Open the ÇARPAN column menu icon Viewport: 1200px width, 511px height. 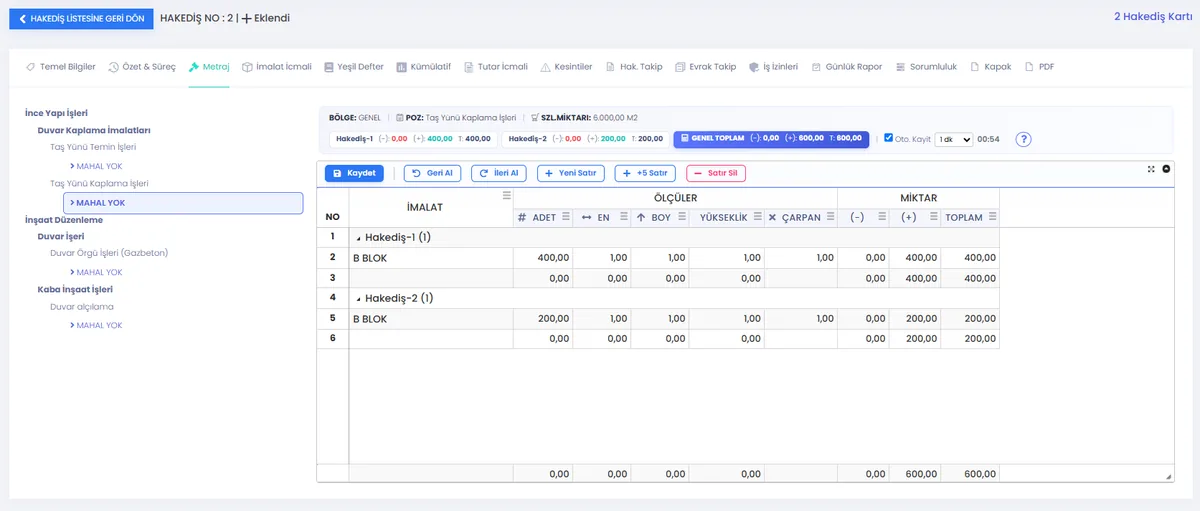pyautogui.click(x=828, y=217)
